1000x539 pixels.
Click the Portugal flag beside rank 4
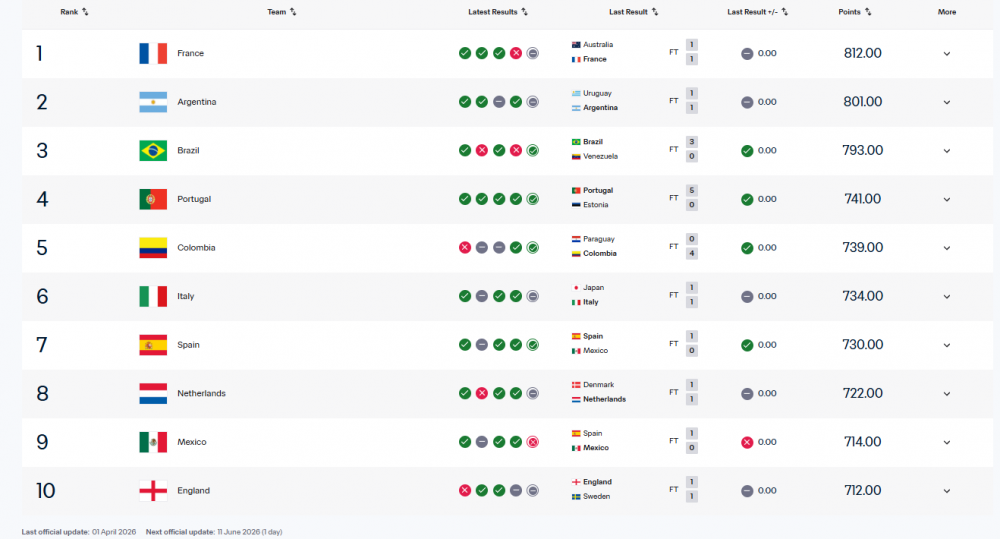[x=153, y=199]
